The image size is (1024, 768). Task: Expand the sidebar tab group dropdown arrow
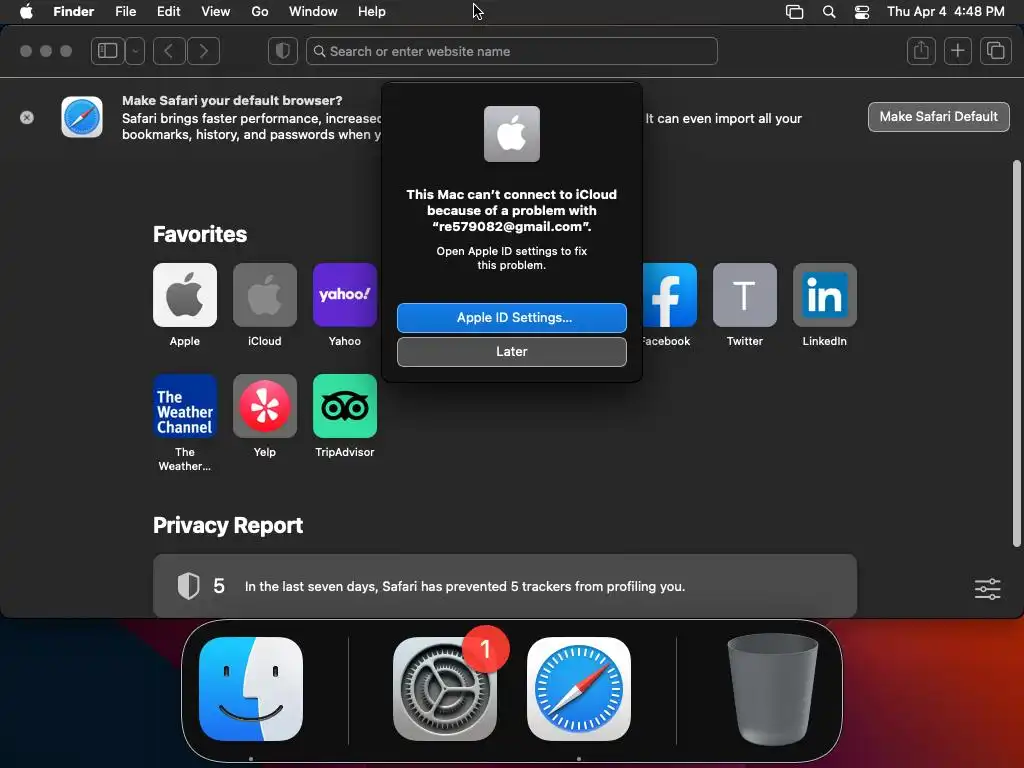135,51
